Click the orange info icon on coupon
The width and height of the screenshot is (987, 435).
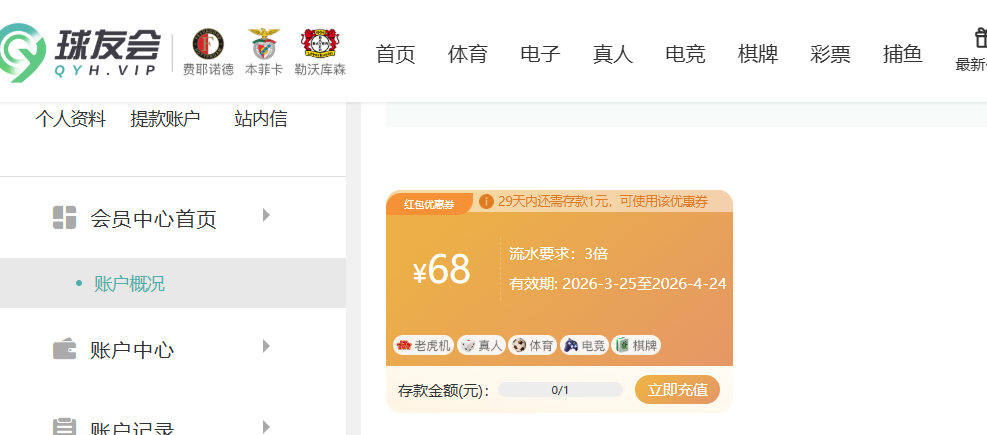(486, 202)
